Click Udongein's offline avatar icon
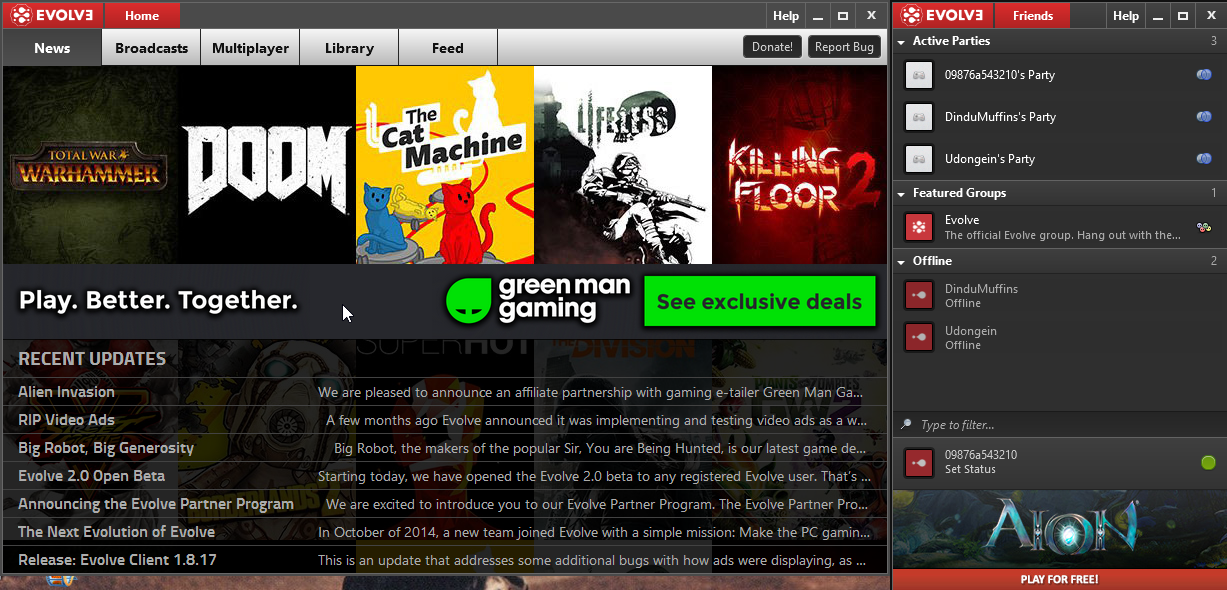The image size is (1227, 590). [918, 337]
